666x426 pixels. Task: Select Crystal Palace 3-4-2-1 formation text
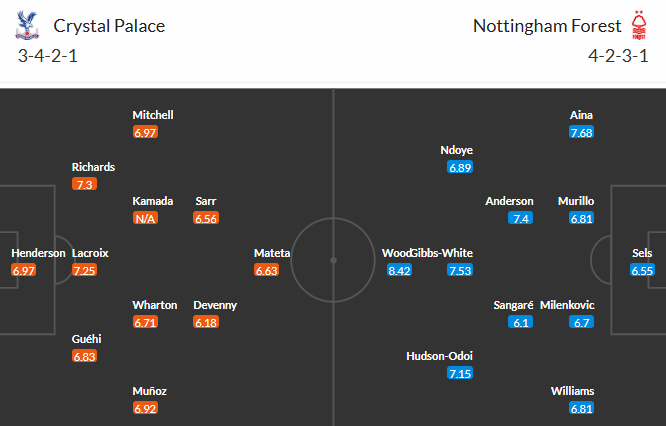coord(48,55)
